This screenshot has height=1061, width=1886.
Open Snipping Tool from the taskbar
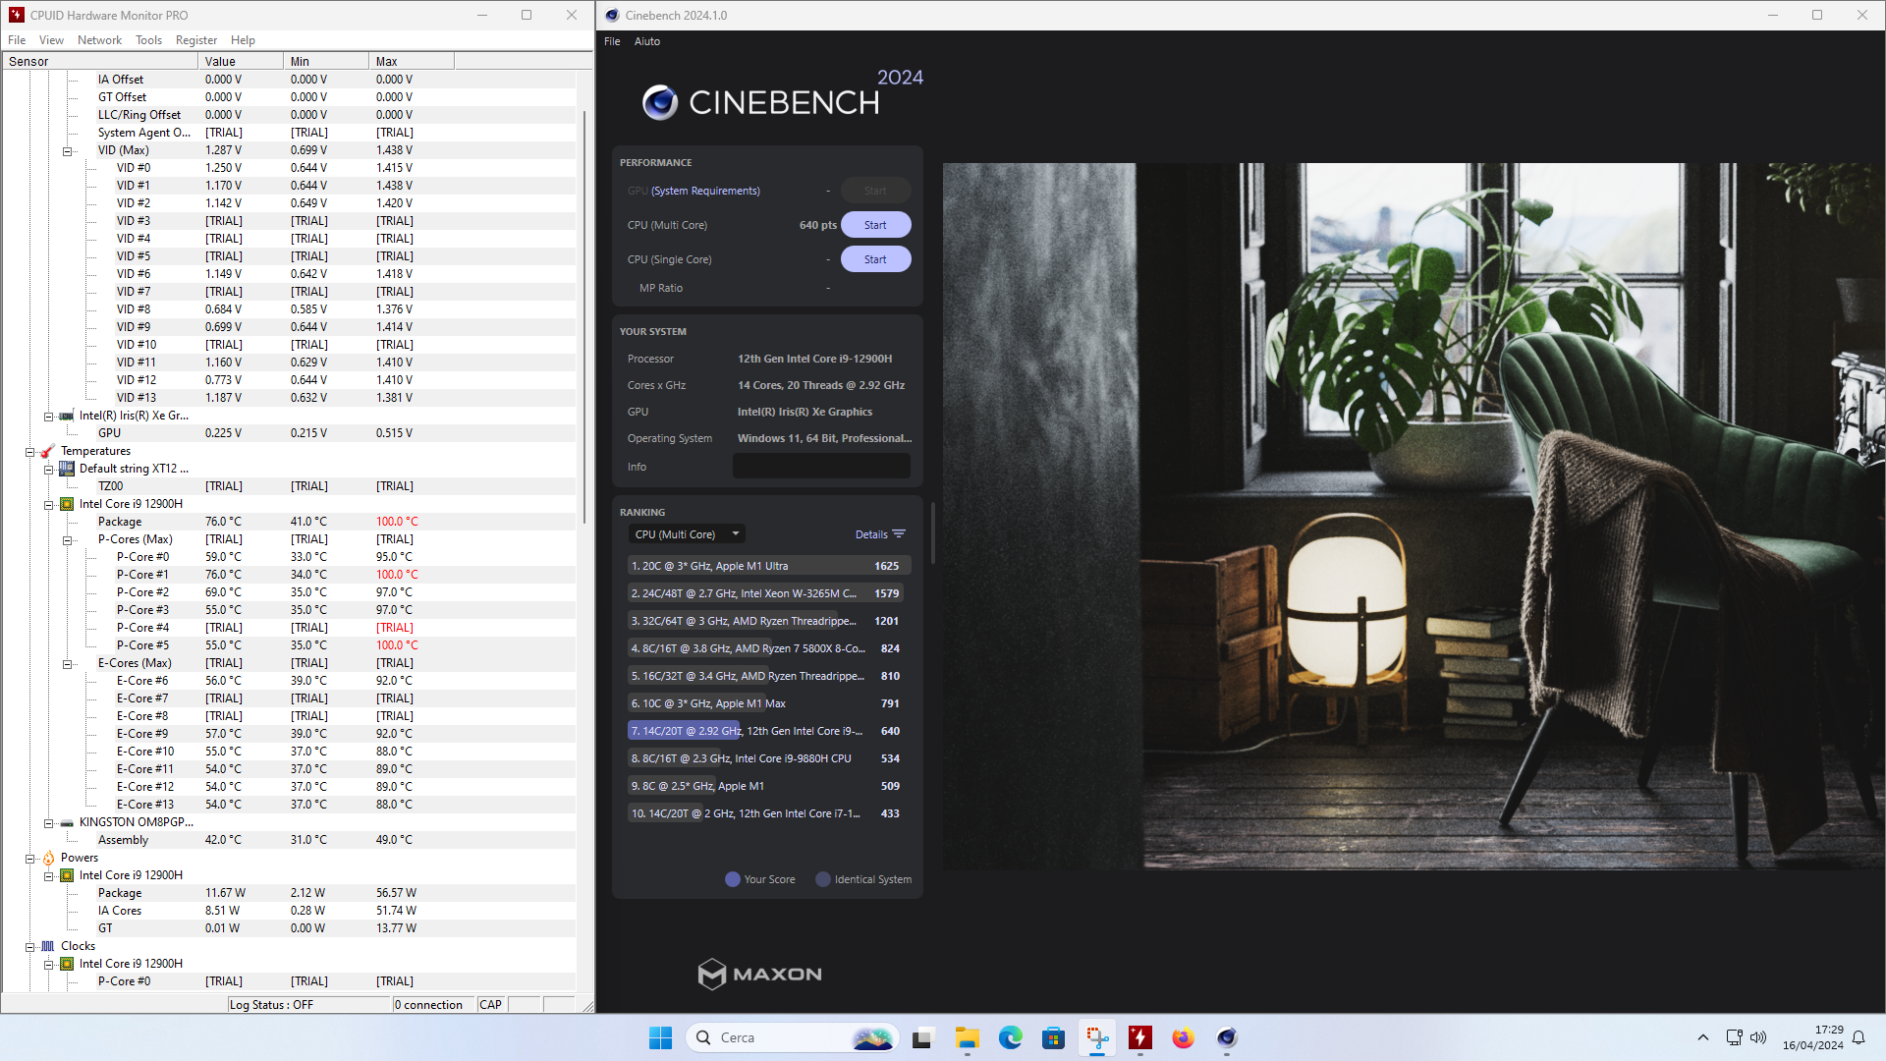click(1097, 1038)
